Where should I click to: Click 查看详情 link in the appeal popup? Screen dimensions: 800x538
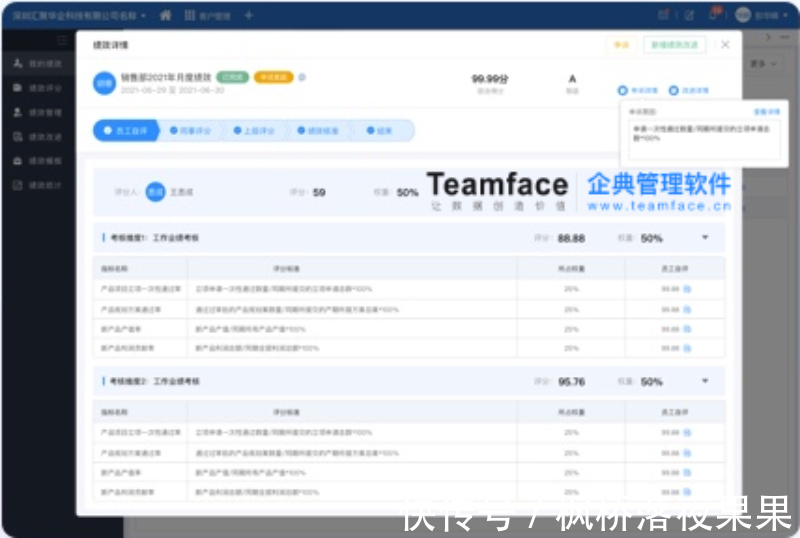766,111
